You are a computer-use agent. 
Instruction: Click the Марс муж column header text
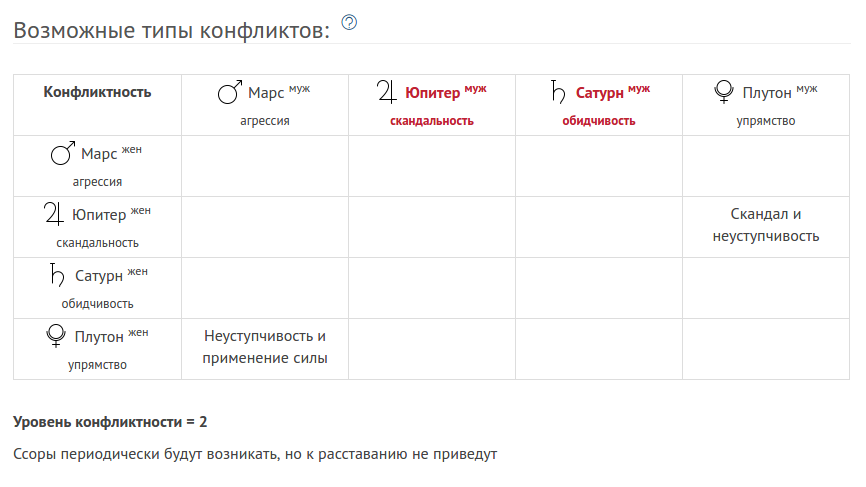279,92
